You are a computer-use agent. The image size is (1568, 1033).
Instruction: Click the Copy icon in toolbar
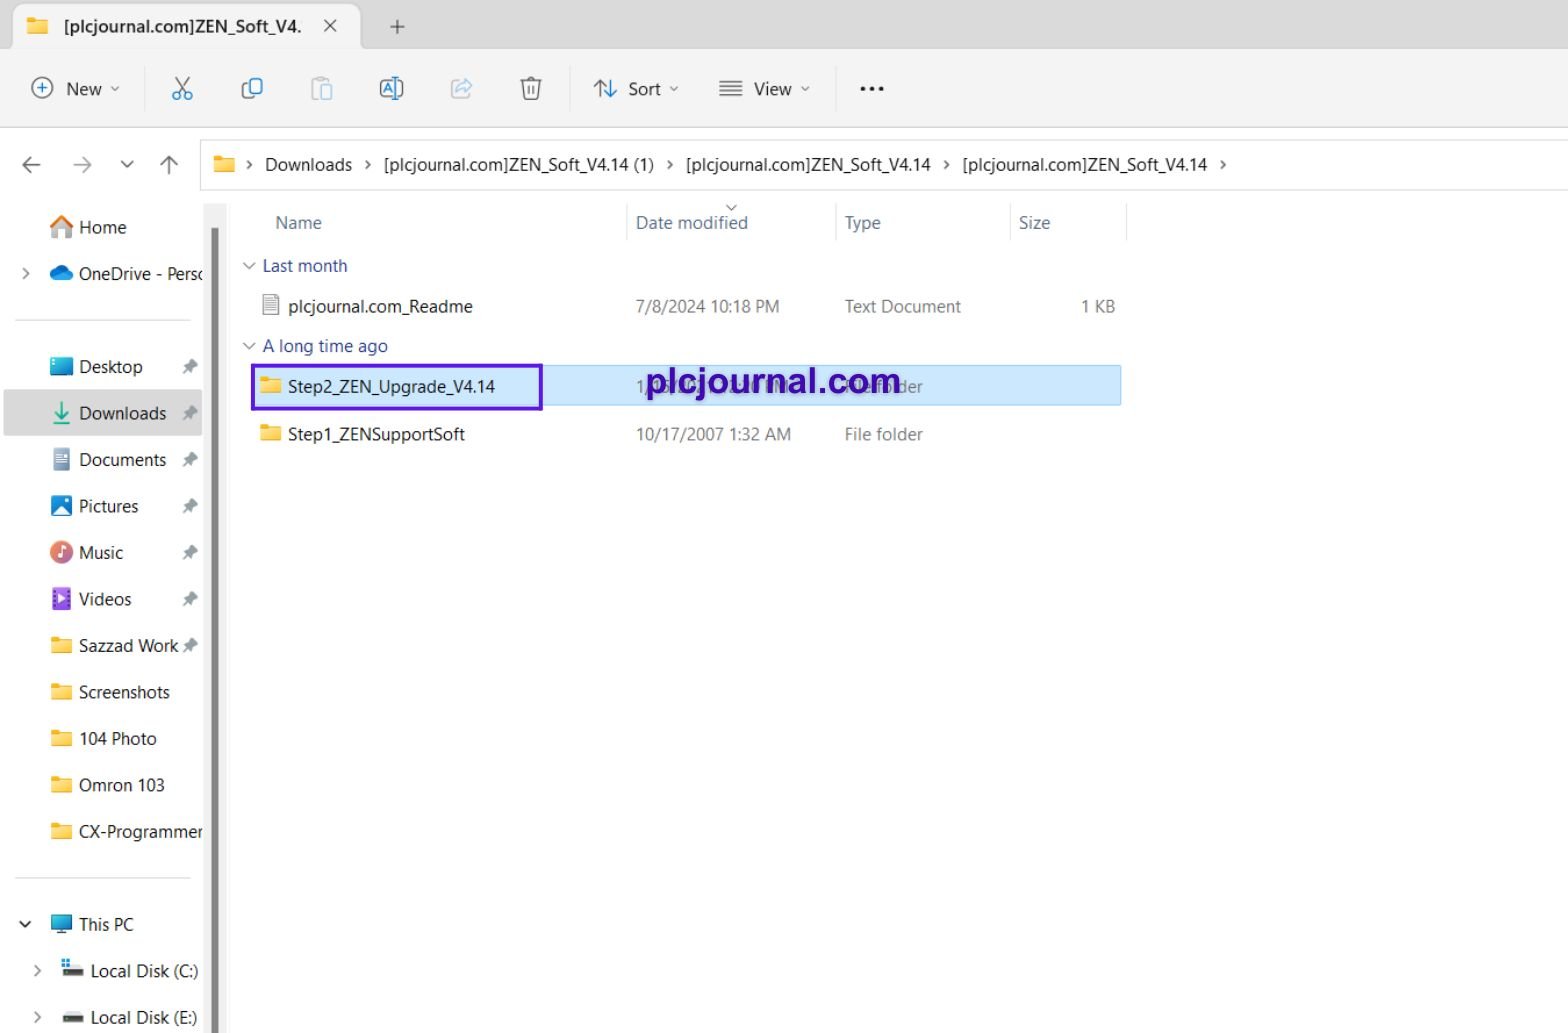click(252, 89)
